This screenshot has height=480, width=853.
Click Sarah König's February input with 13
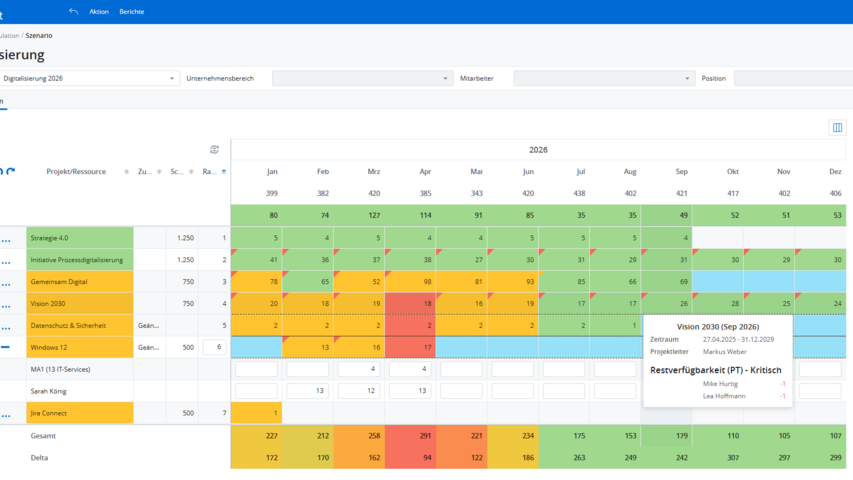click(x=307, y=391)
